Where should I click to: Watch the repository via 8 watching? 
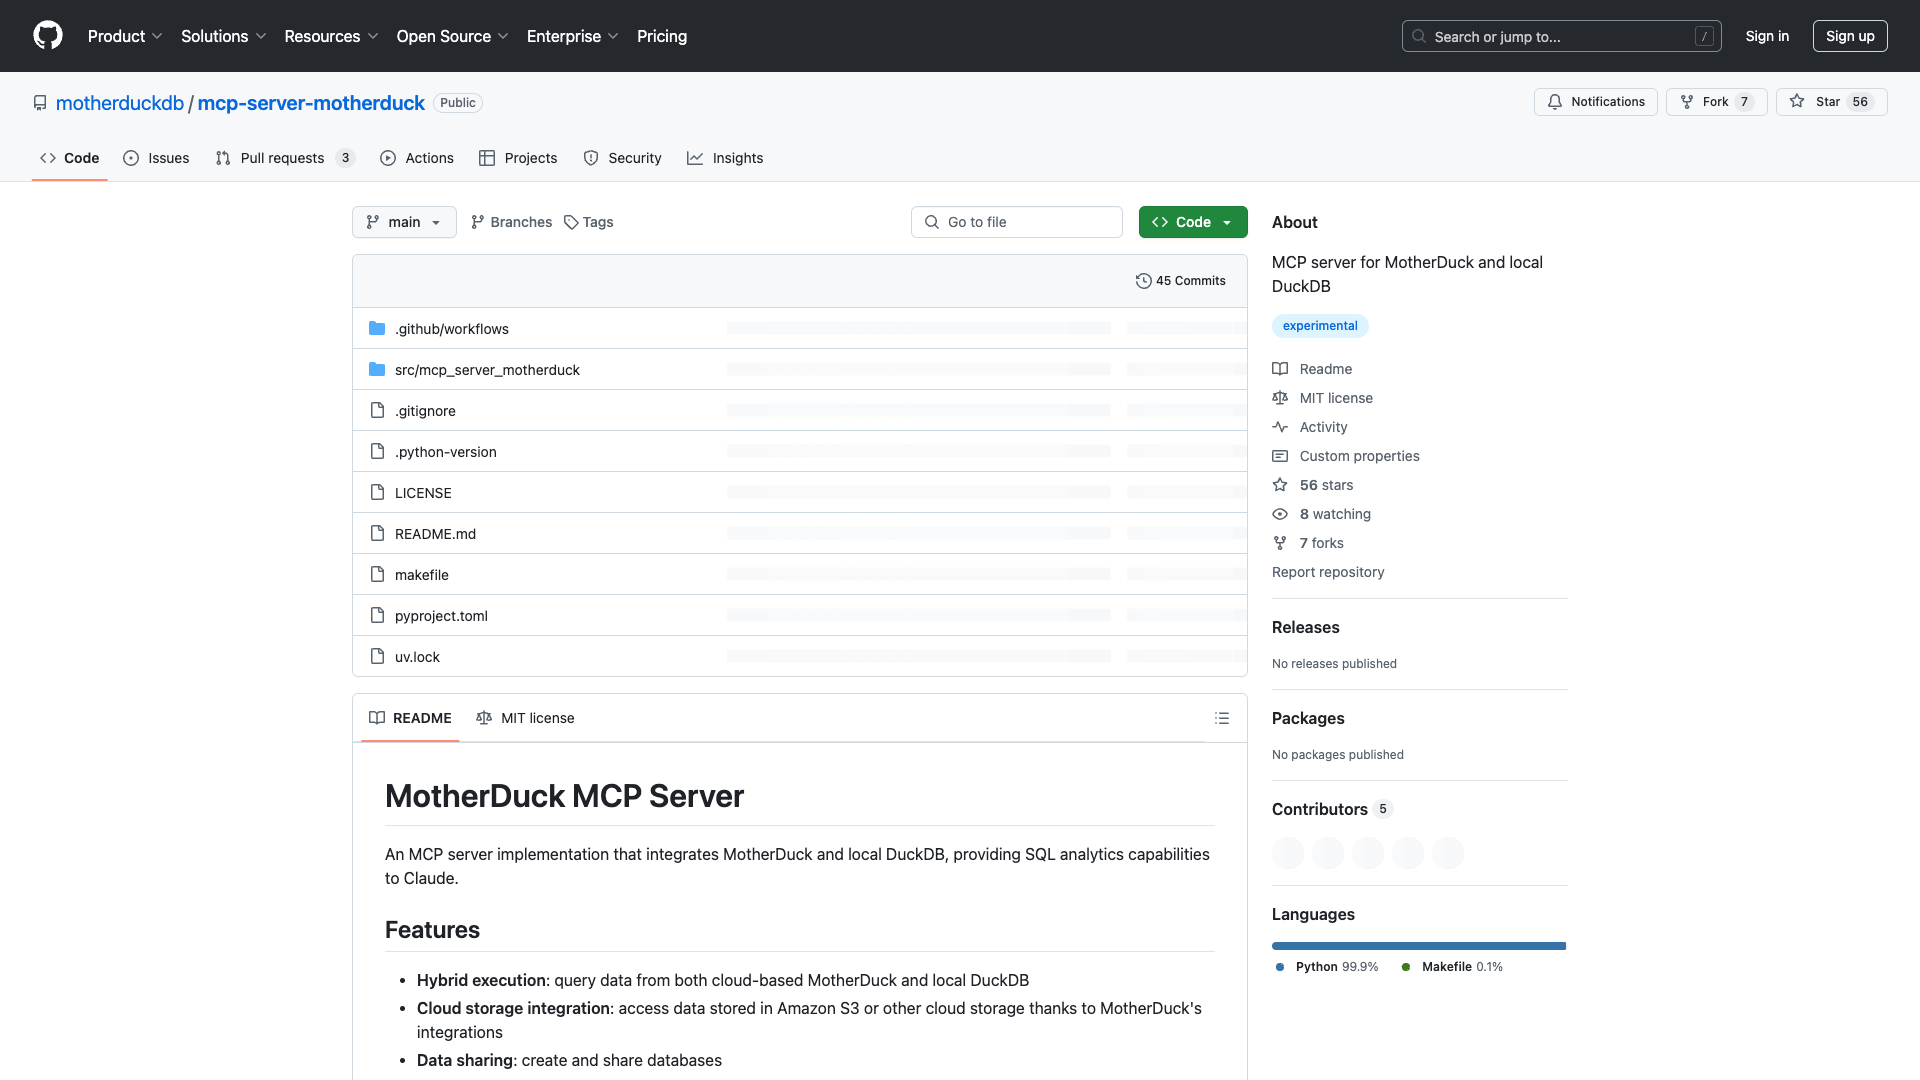click(1334, 513)
